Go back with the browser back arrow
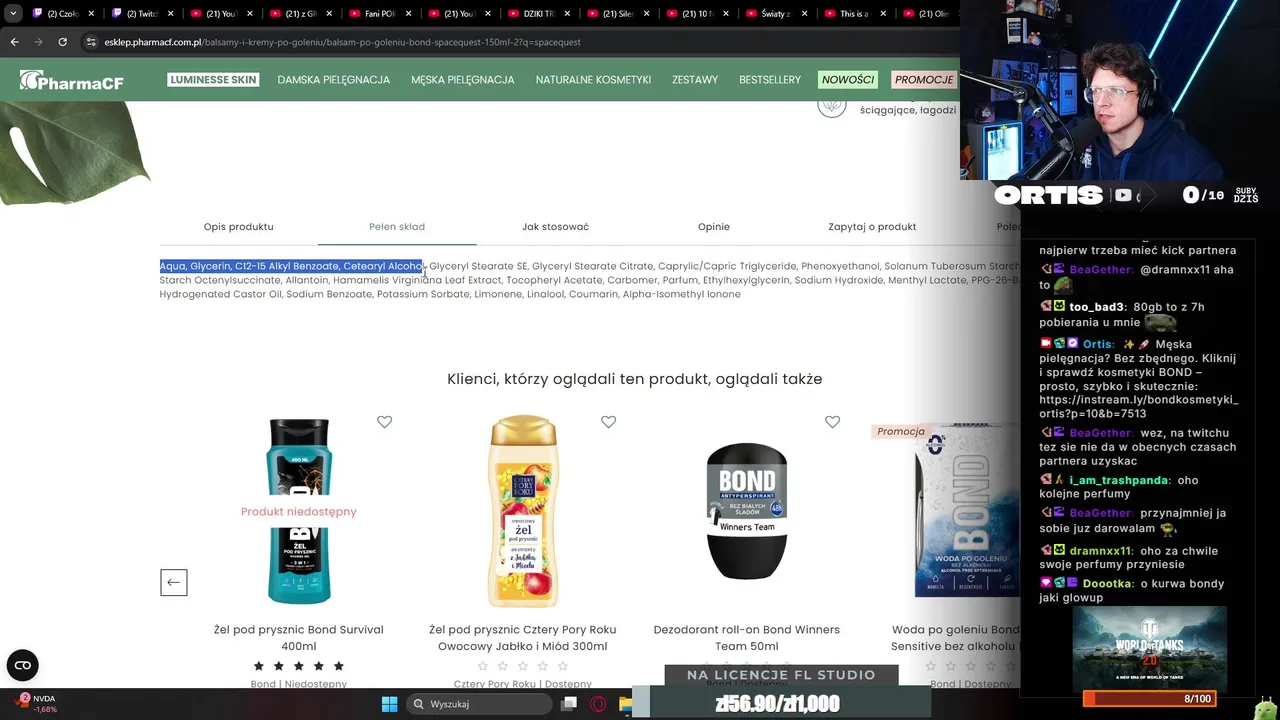 pos(14,42)
